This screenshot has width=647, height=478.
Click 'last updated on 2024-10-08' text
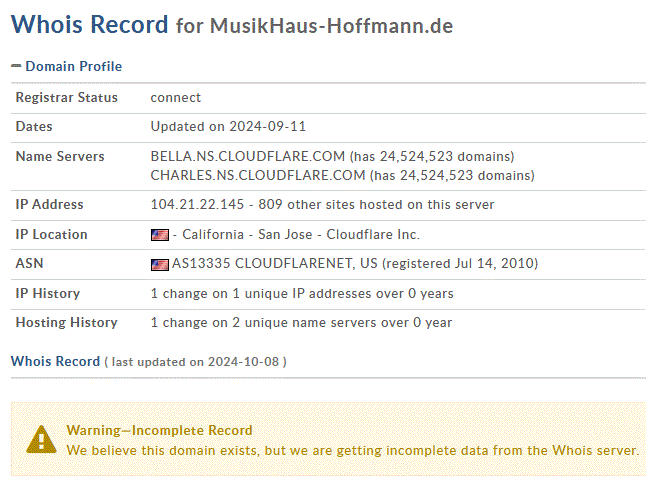pyautogui.click(x=196, y=362)
